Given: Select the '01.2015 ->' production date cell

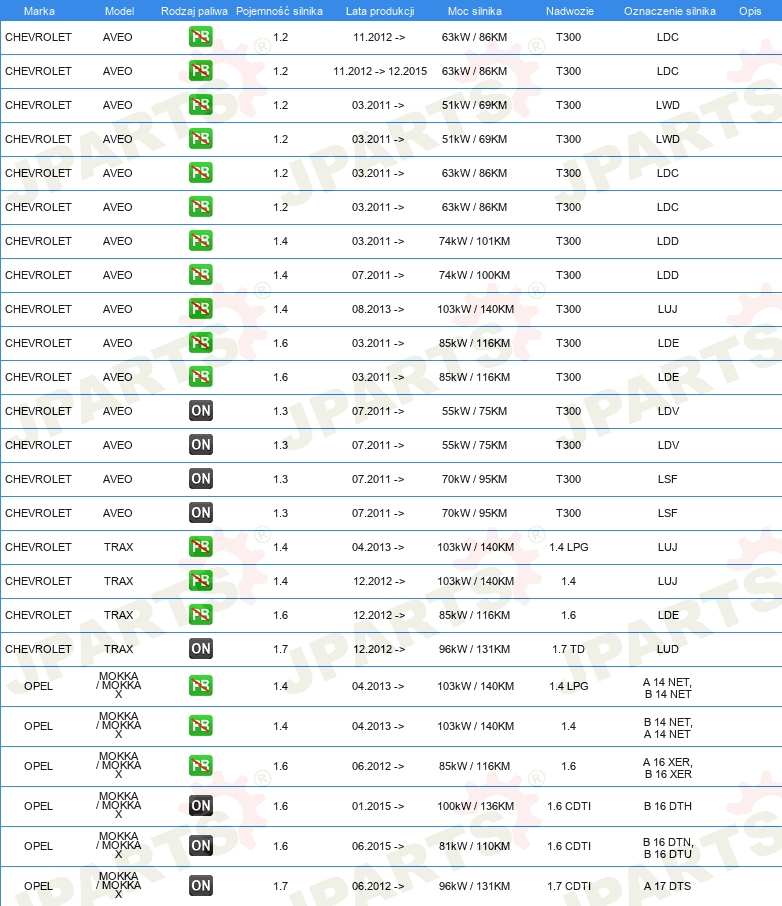Looking at the screenshot, I should [x=378, y=806].
